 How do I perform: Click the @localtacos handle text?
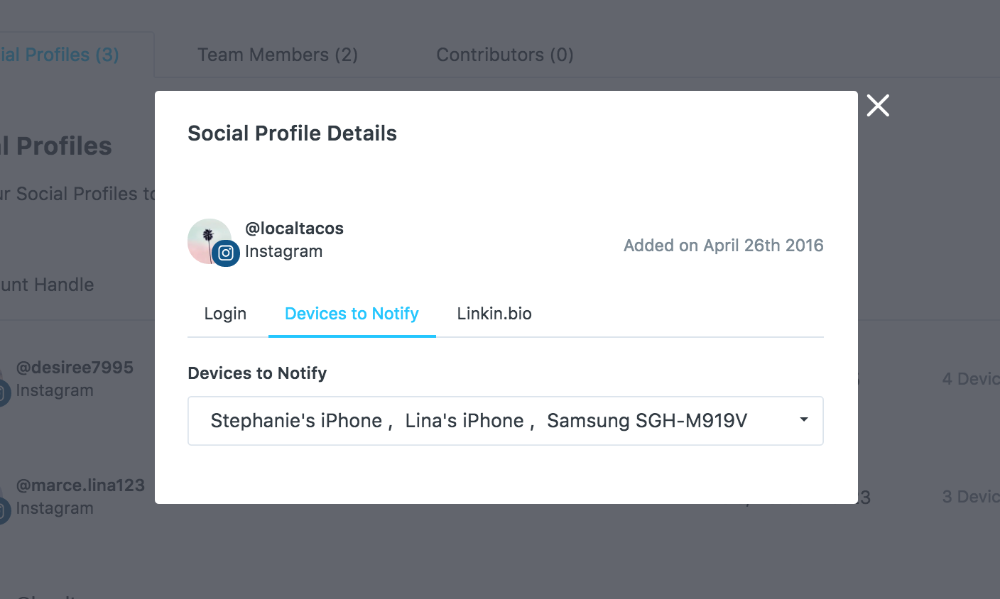(294, 228)
